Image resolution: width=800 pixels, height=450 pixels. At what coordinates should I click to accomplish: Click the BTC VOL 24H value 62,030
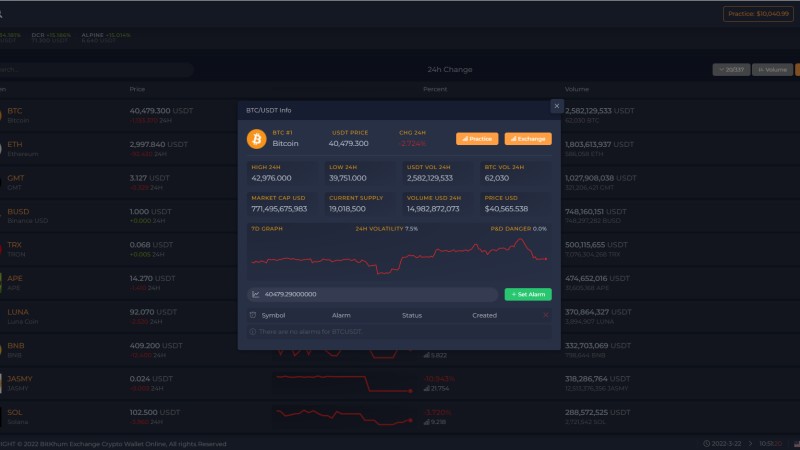click(x=496, y=178)
